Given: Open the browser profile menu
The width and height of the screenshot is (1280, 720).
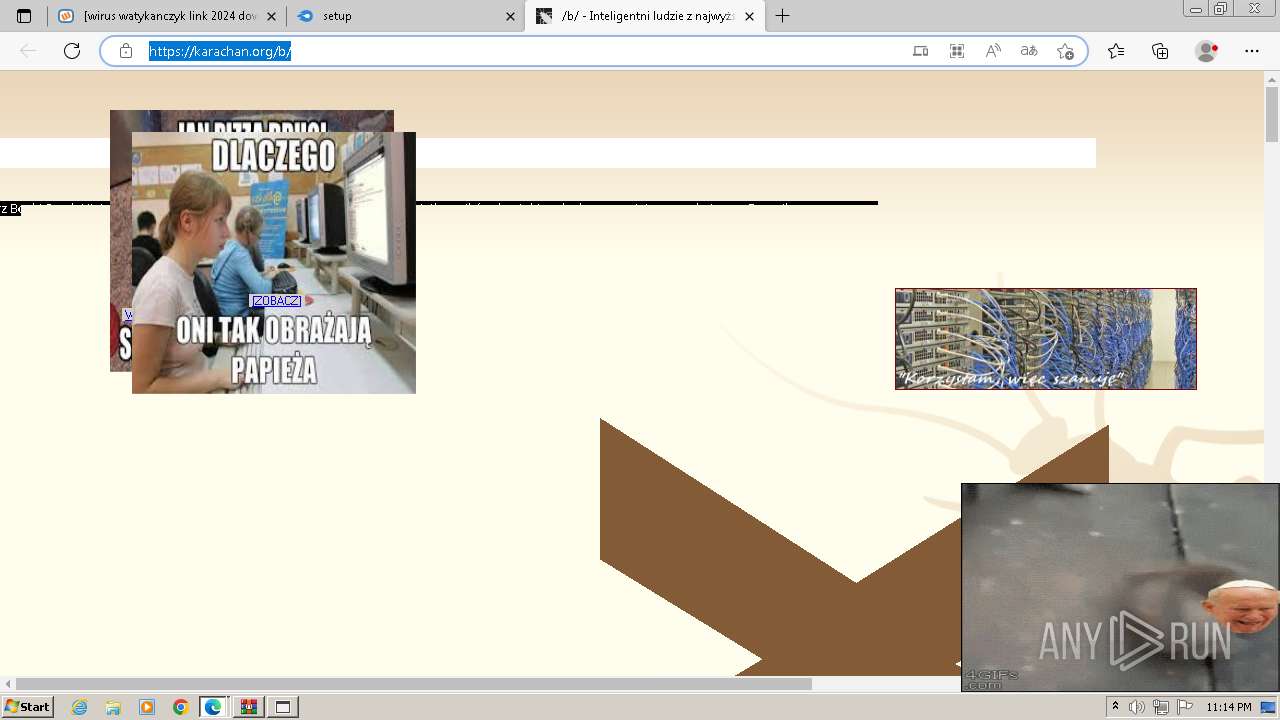Looking at the screenshot, I should [1207, 51].
